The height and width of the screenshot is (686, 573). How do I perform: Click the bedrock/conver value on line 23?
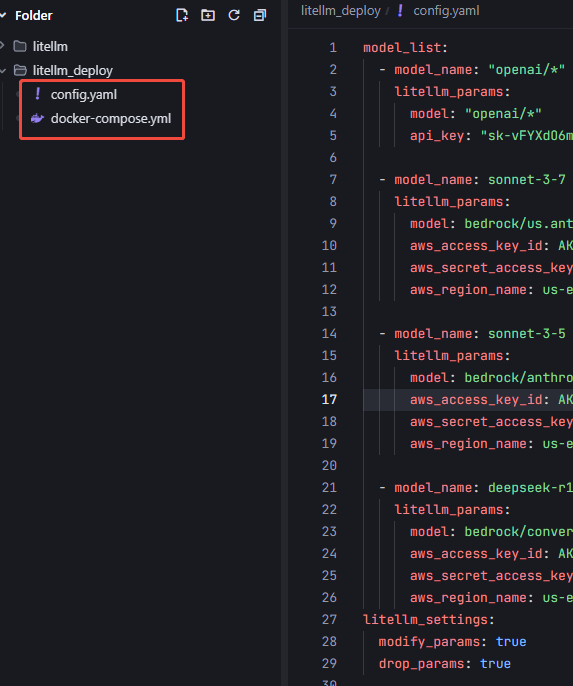pos(518,532)
